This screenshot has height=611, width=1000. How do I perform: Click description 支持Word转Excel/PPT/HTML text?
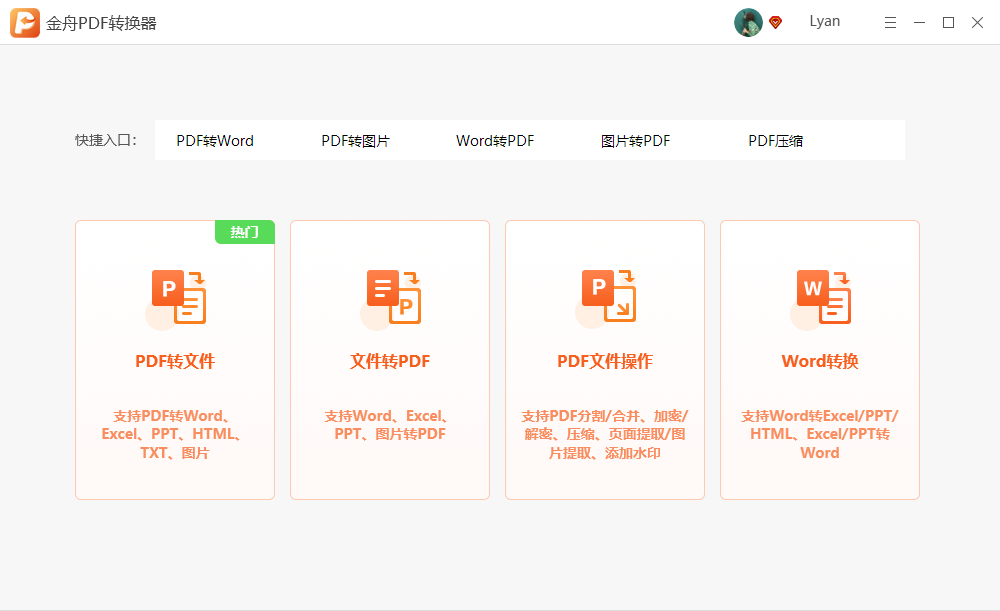pos(820,434)
